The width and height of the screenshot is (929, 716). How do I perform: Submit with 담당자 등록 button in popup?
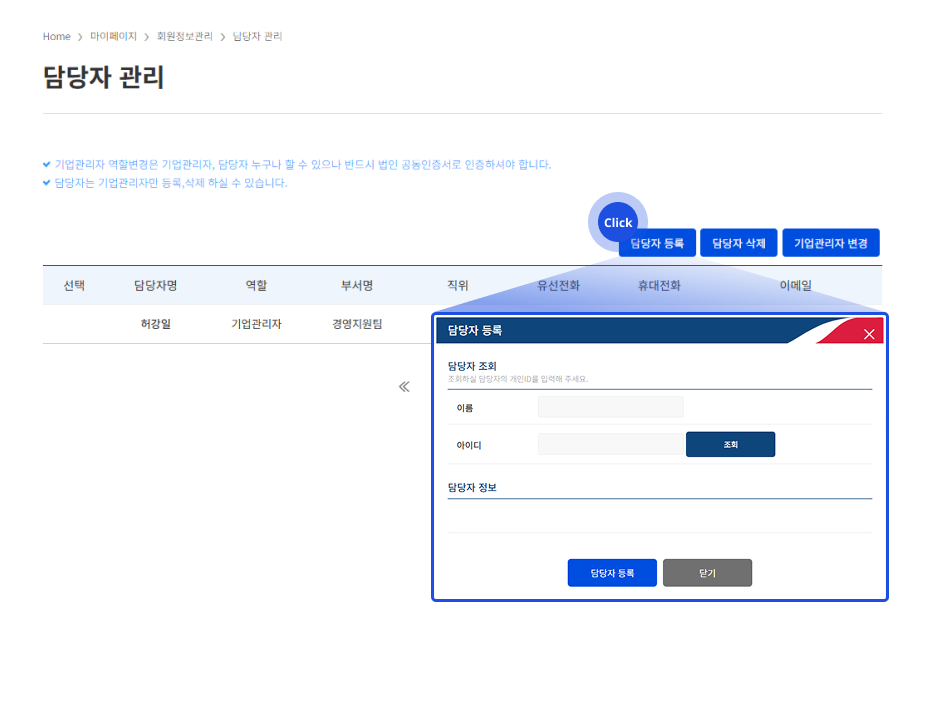point(611,573)
